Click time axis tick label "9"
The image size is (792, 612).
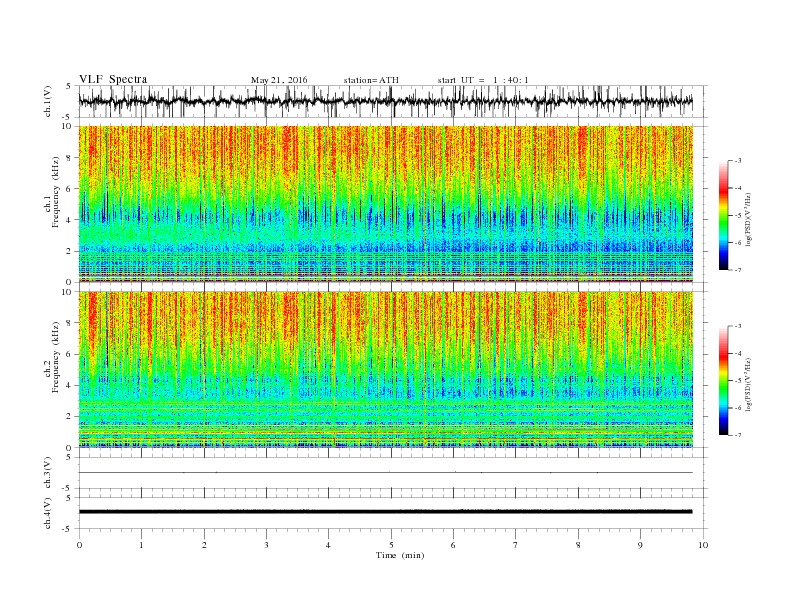coord(640,545)
